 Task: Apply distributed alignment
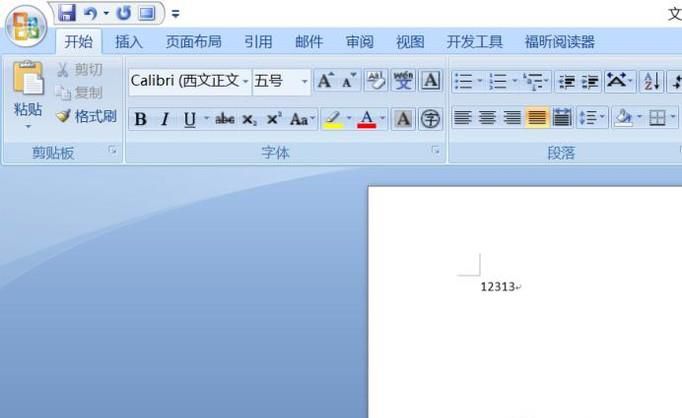pyautogui.click(x=562, y=117)
